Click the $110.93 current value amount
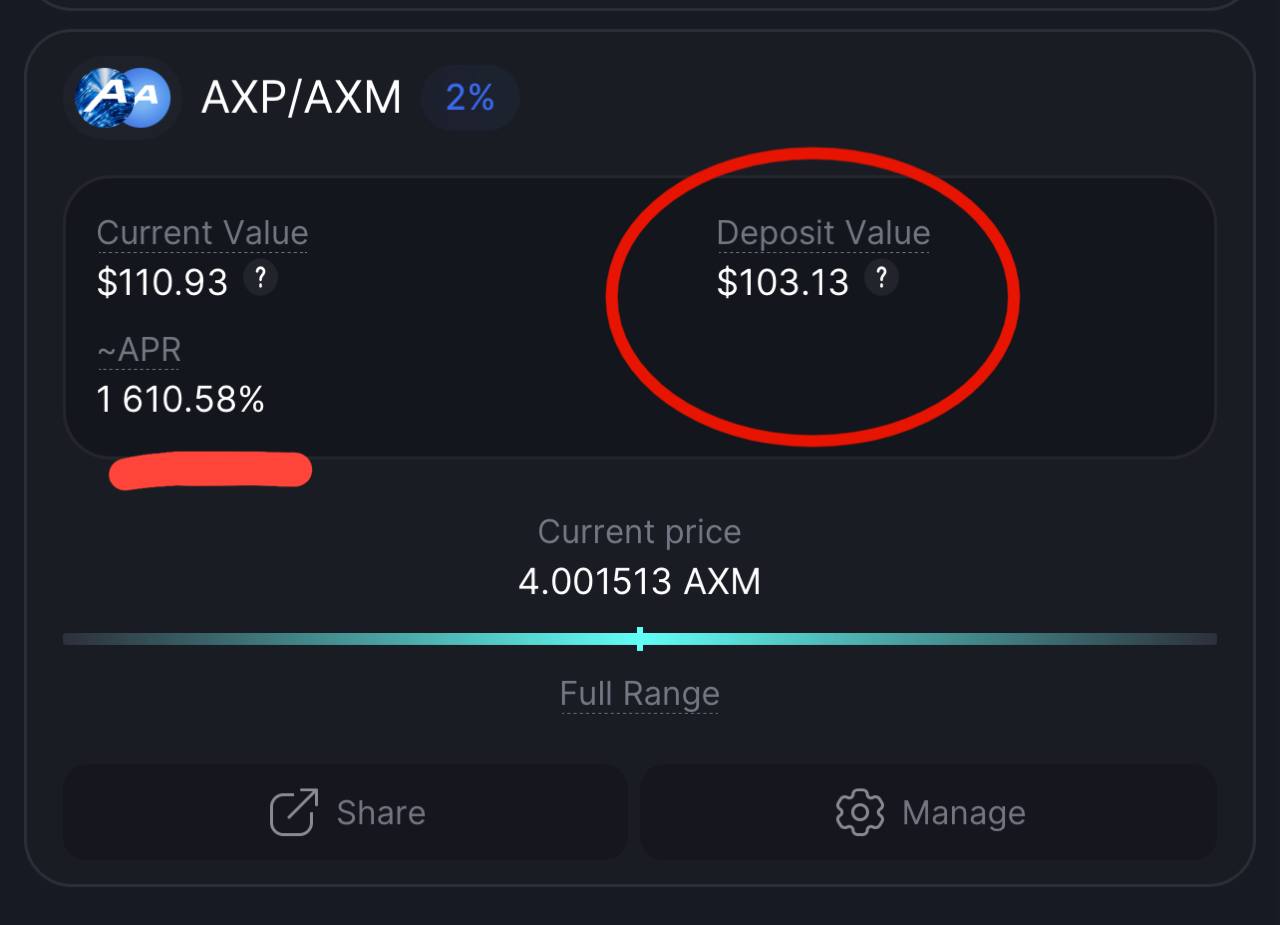Viewport: 1280px width, 925px height. (162, 283)
